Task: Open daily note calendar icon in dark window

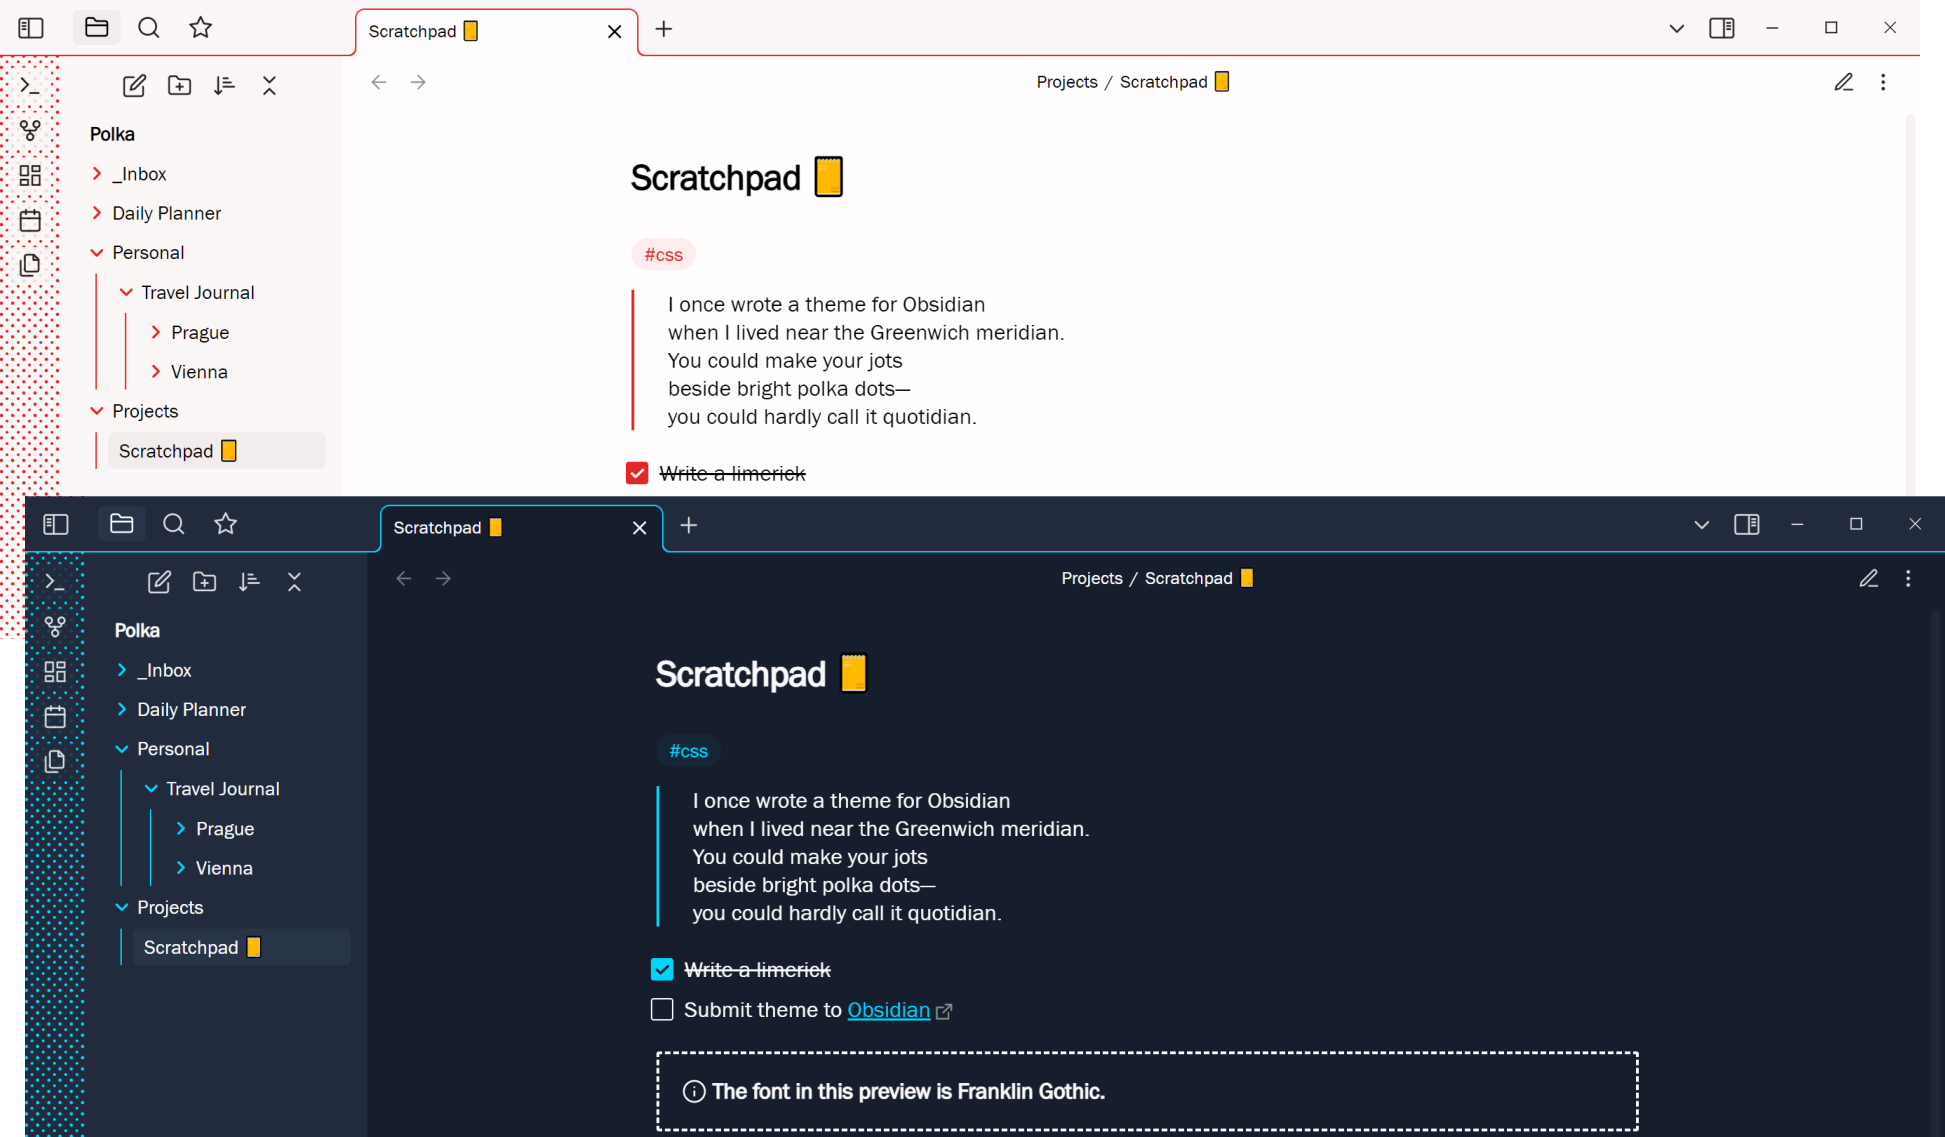Action: (56, 716)
